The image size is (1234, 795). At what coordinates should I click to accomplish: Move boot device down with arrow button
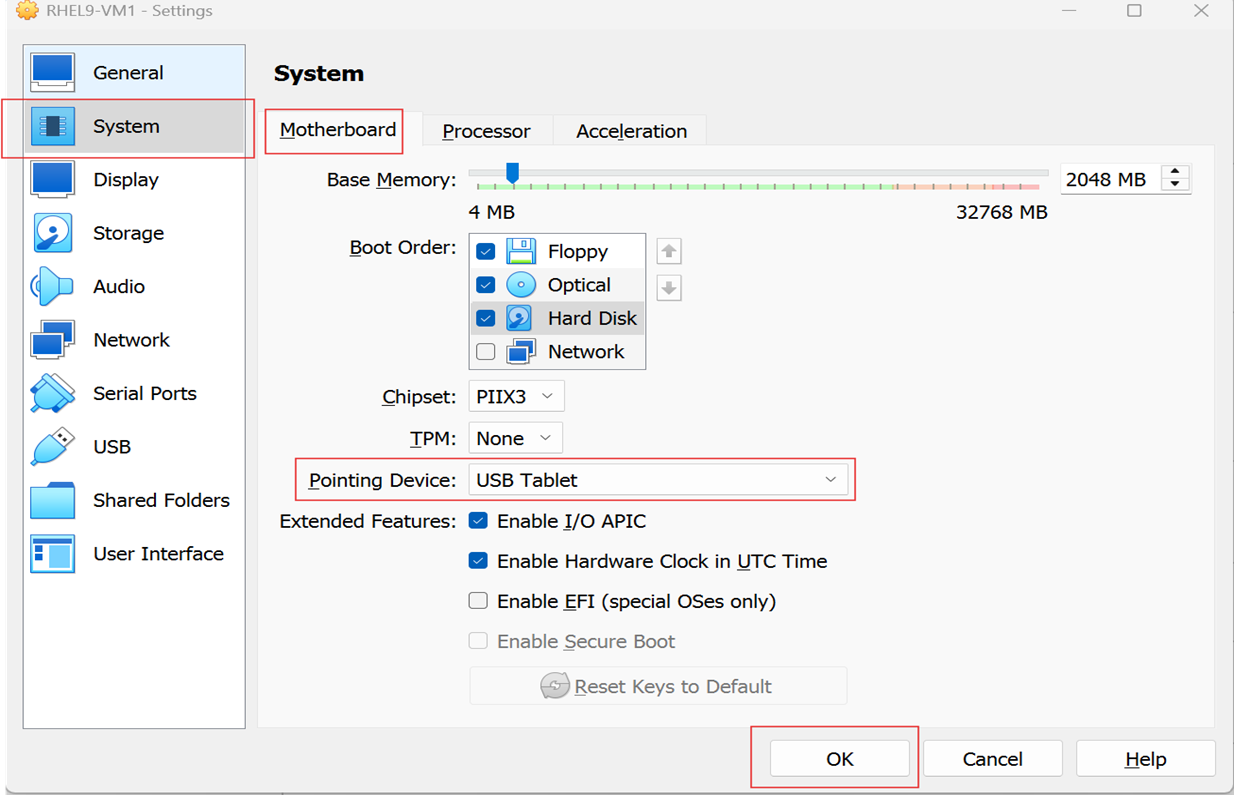coord(669,288)
